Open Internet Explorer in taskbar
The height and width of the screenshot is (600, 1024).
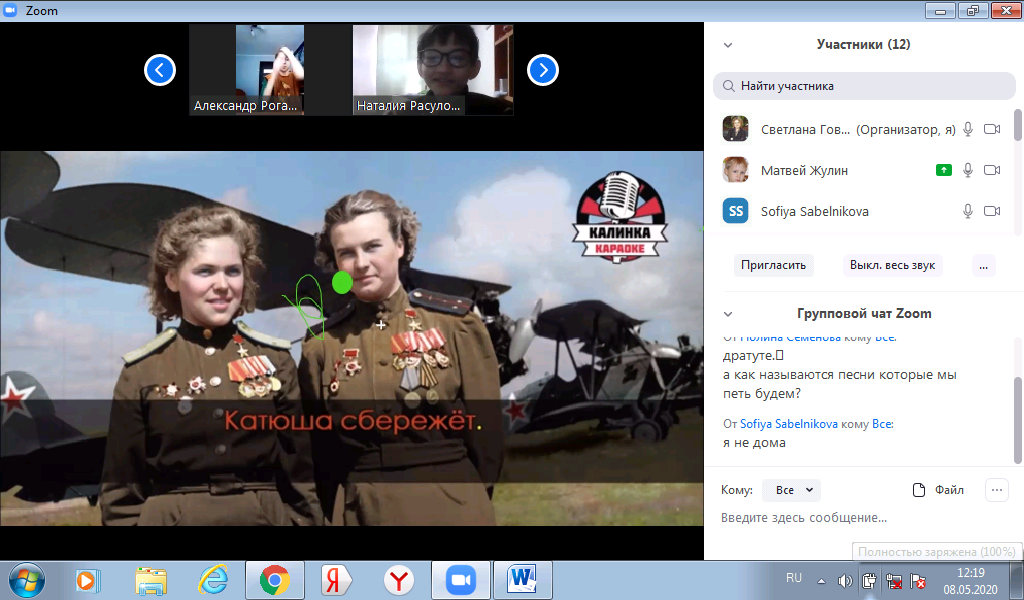213,580
